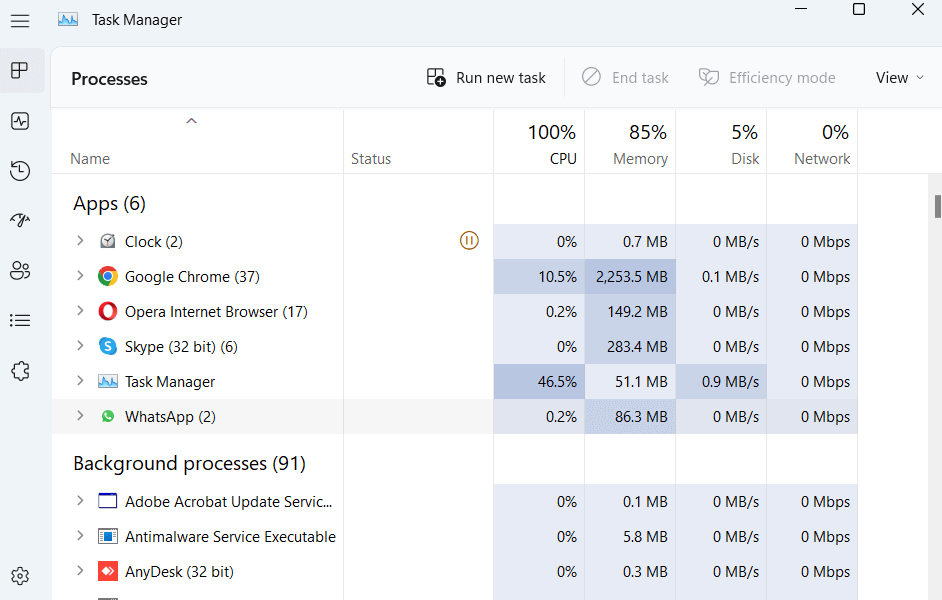Click the Adobe Acrobat Update Service icon
The width and height of the screenshot is (942, 600).
click(x=108, y=501)
